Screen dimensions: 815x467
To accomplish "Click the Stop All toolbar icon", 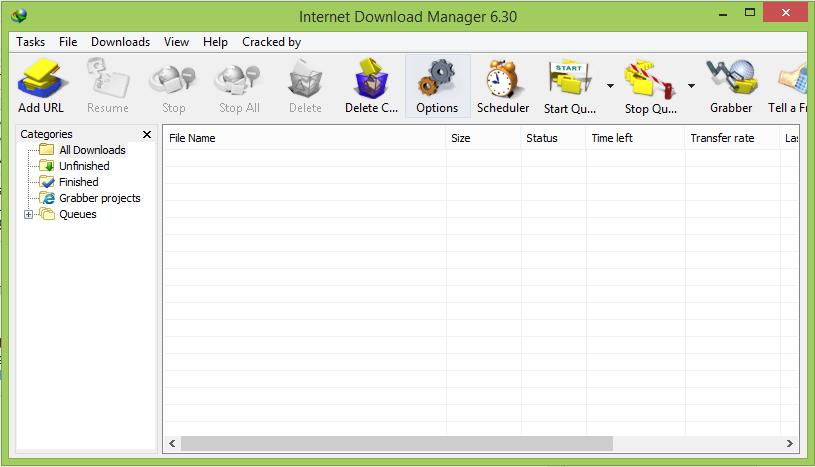I will tap(239, 81).
